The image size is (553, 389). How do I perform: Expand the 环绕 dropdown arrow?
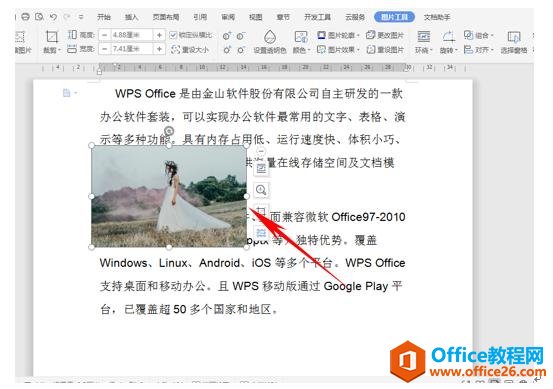(431, 50)
